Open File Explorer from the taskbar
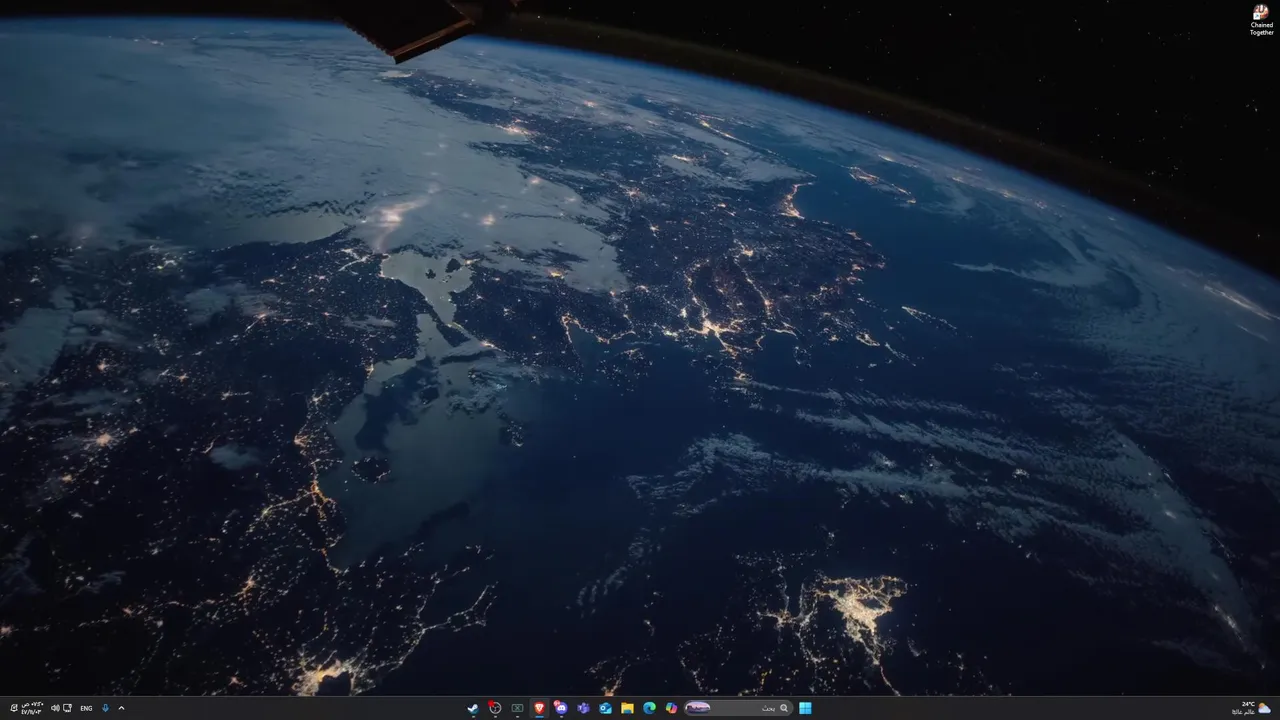This screenshot has width=1280, height=720. 627,708
